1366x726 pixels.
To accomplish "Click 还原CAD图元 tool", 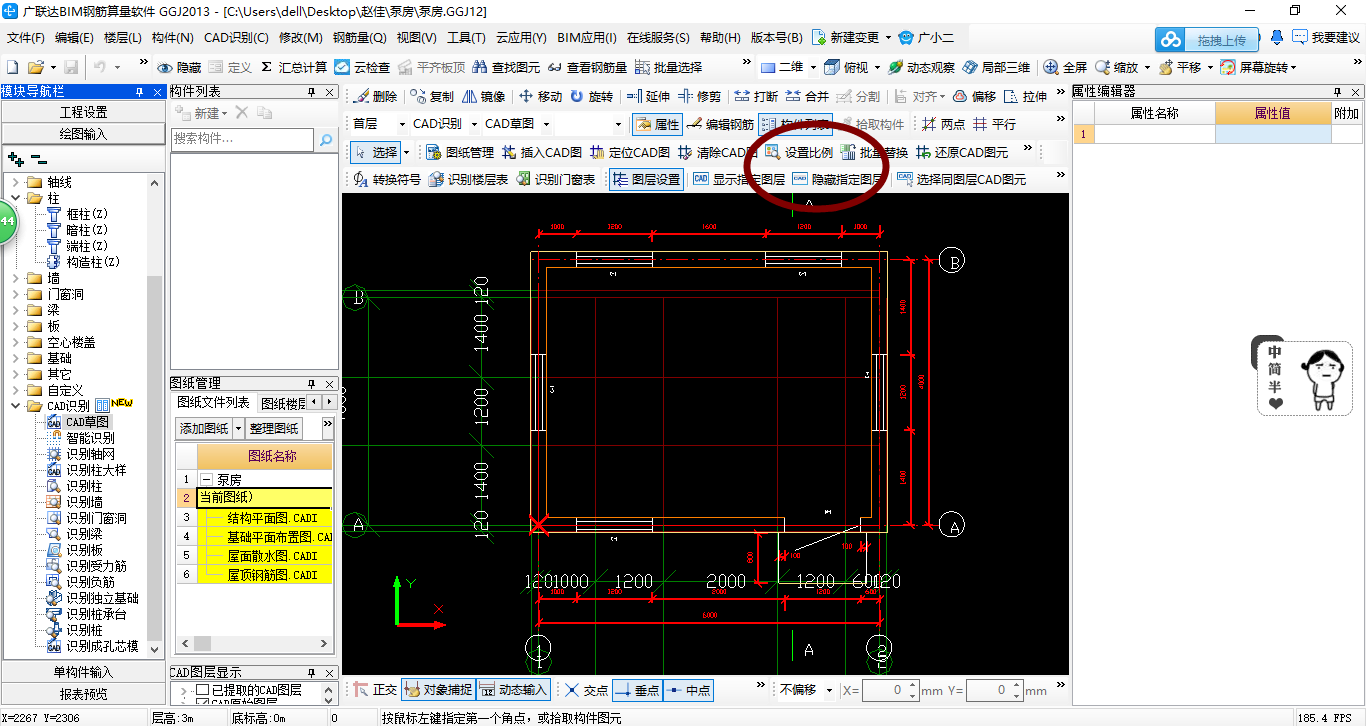I will [962, 153].
